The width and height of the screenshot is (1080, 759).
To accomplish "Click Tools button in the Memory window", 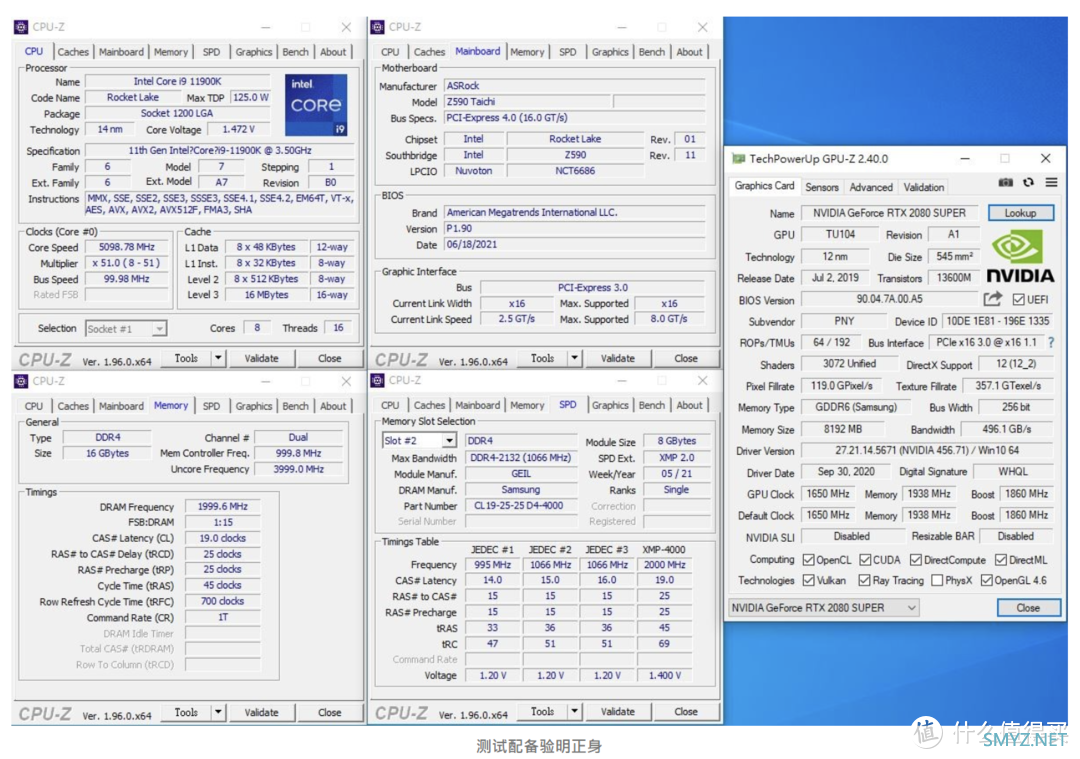I will pyautogui.click(x=186, y=712).
